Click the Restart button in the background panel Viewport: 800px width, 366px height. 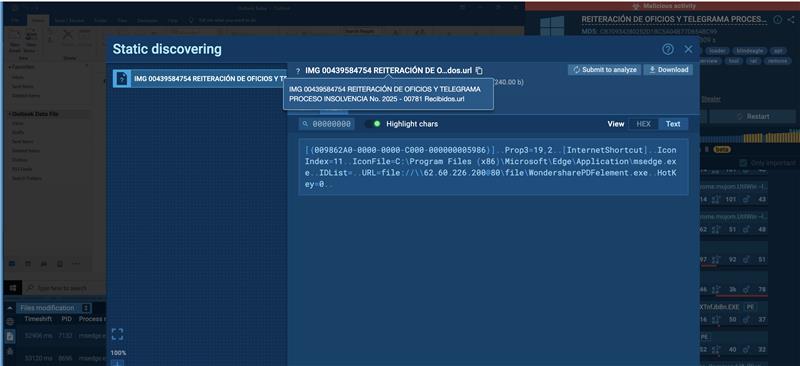click(x=753, y=116)
